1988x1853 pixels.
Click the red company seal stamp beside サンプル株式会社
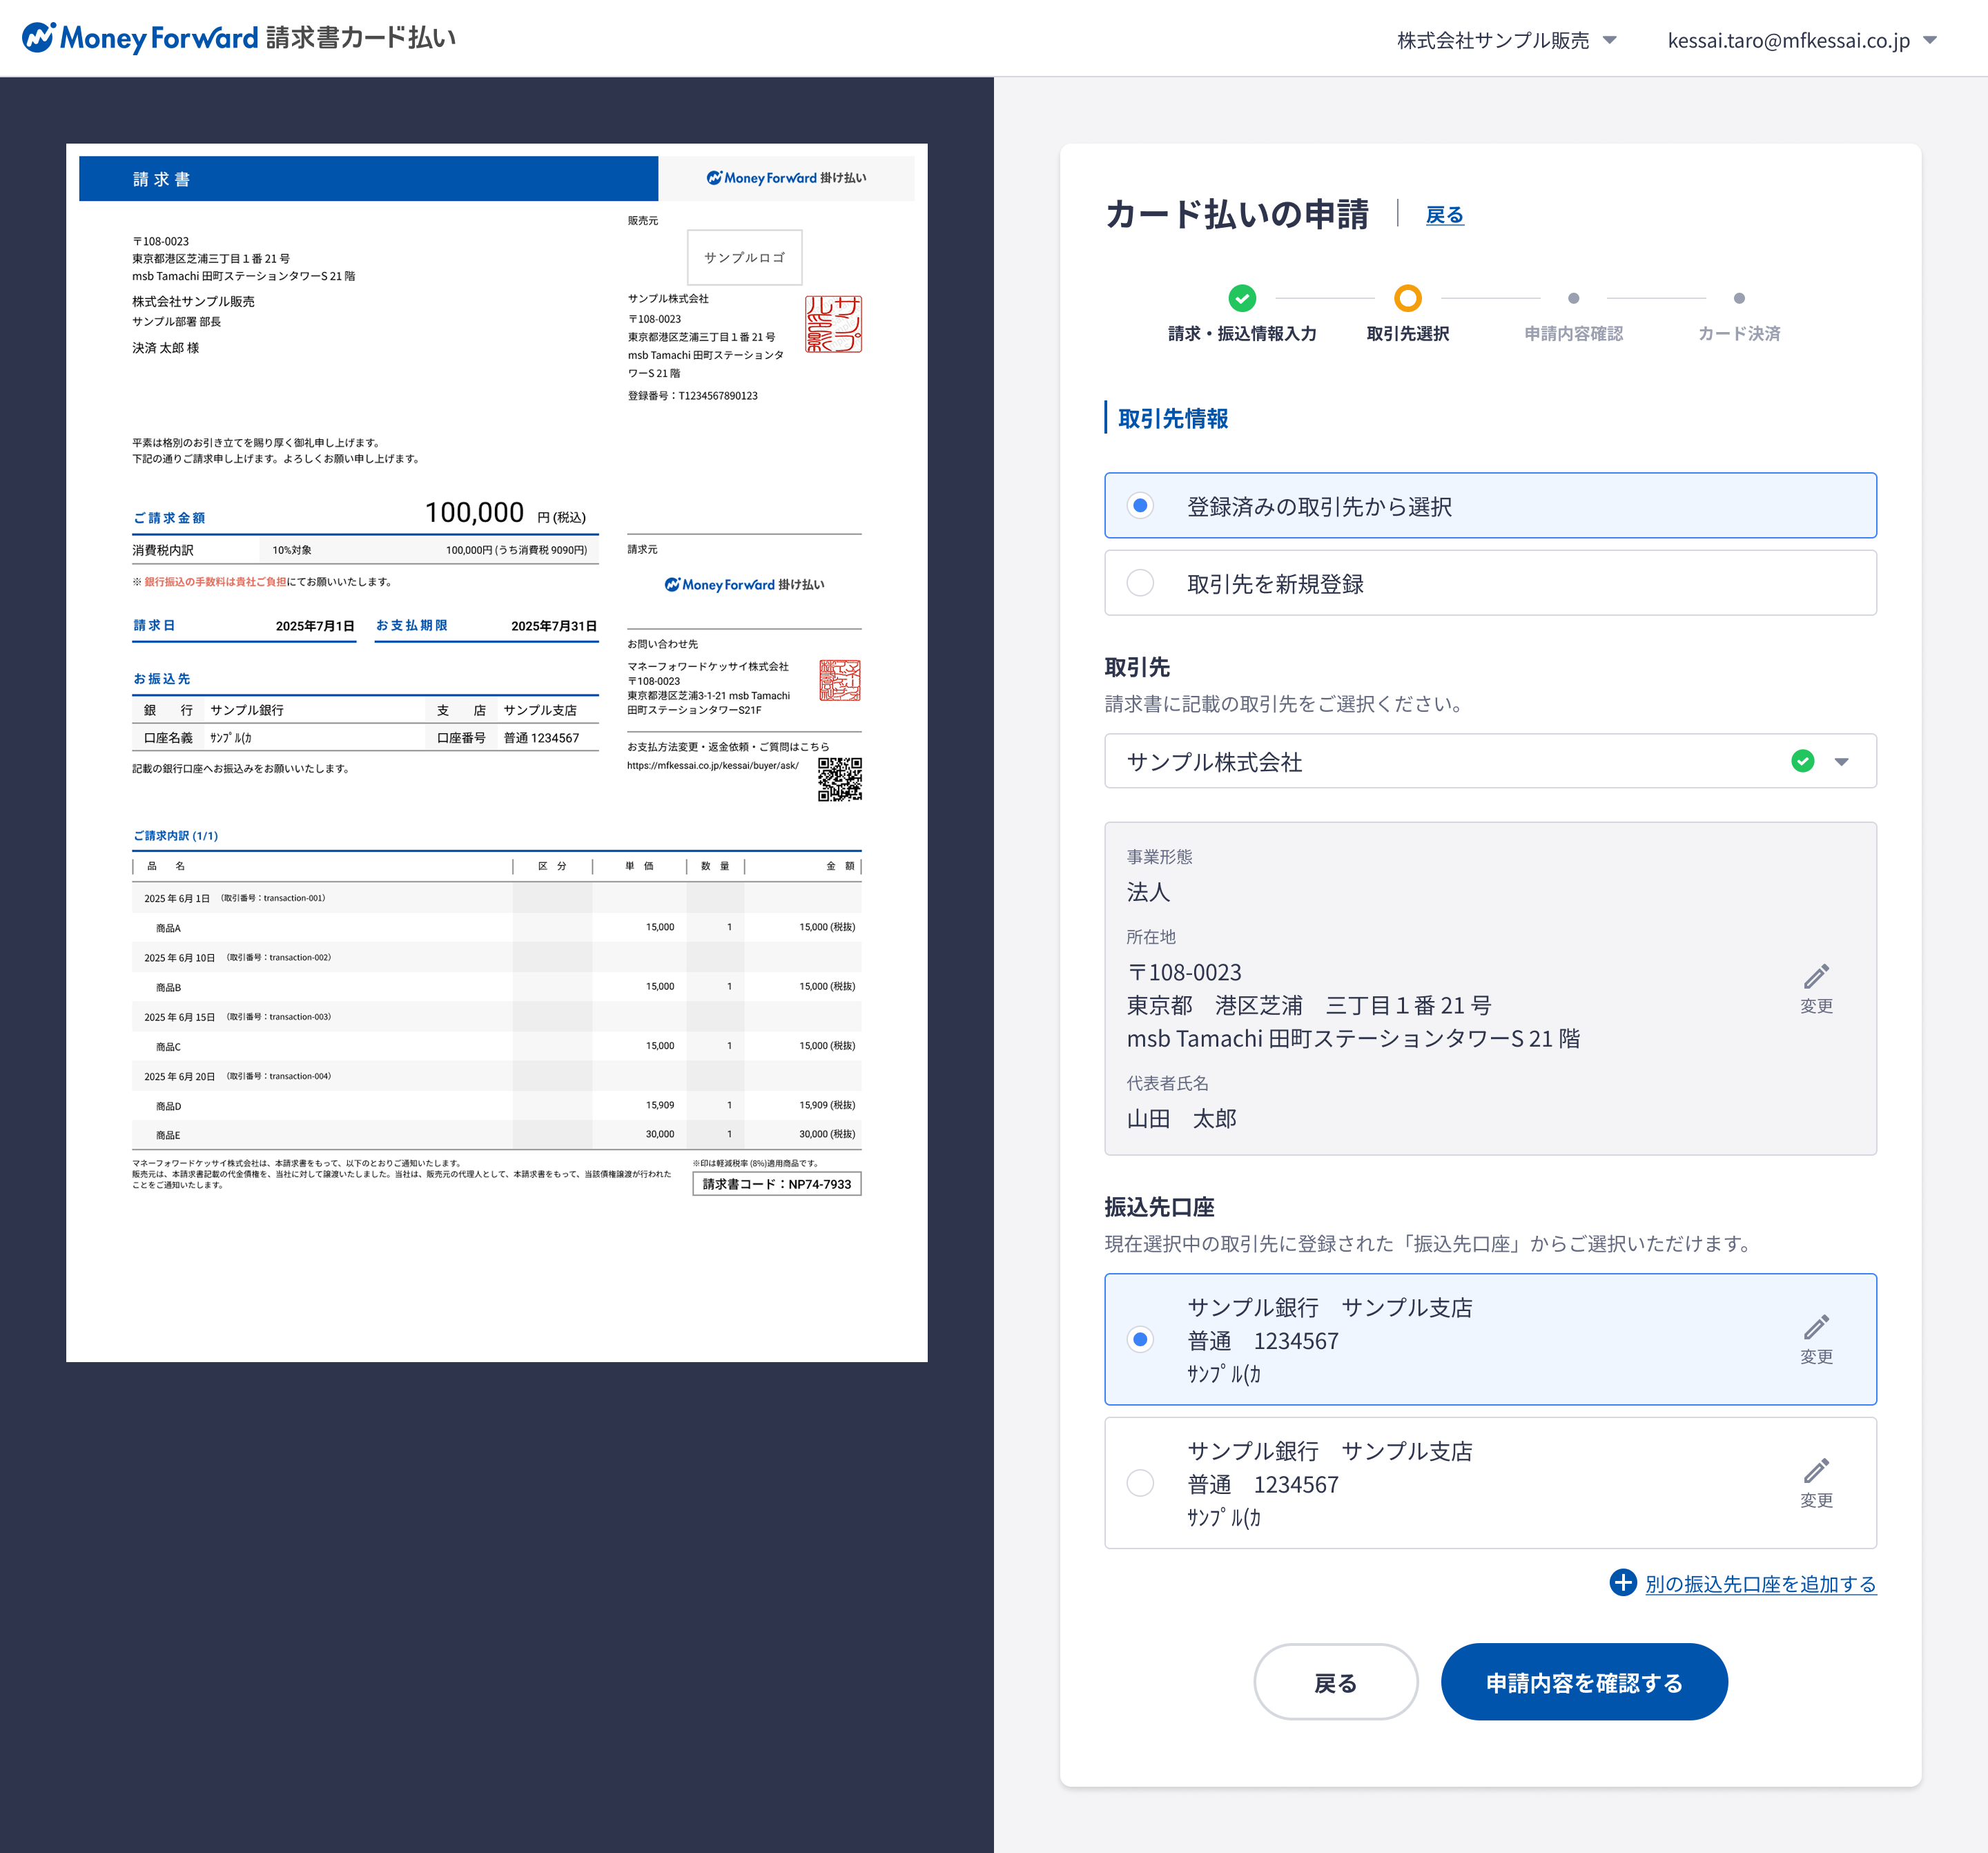tap(833, 324)
